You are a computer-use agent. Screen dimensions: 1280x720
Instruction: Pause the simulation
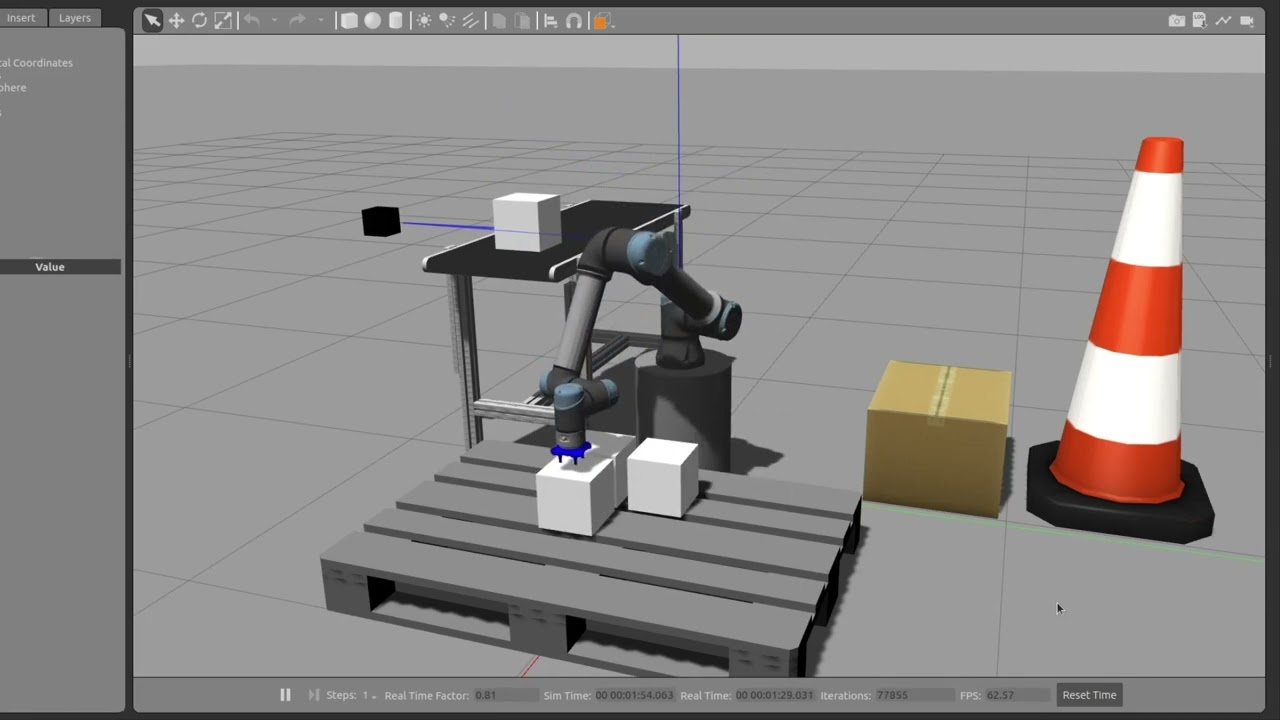tap(285, 695)
